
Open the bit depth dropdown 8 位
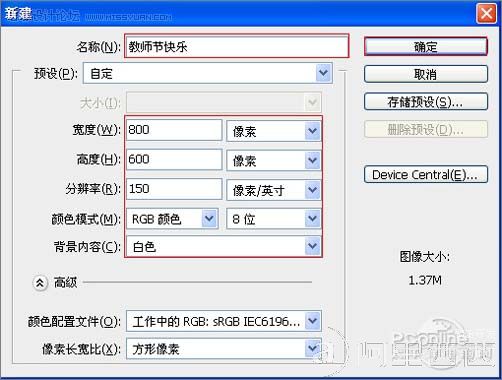274,219
